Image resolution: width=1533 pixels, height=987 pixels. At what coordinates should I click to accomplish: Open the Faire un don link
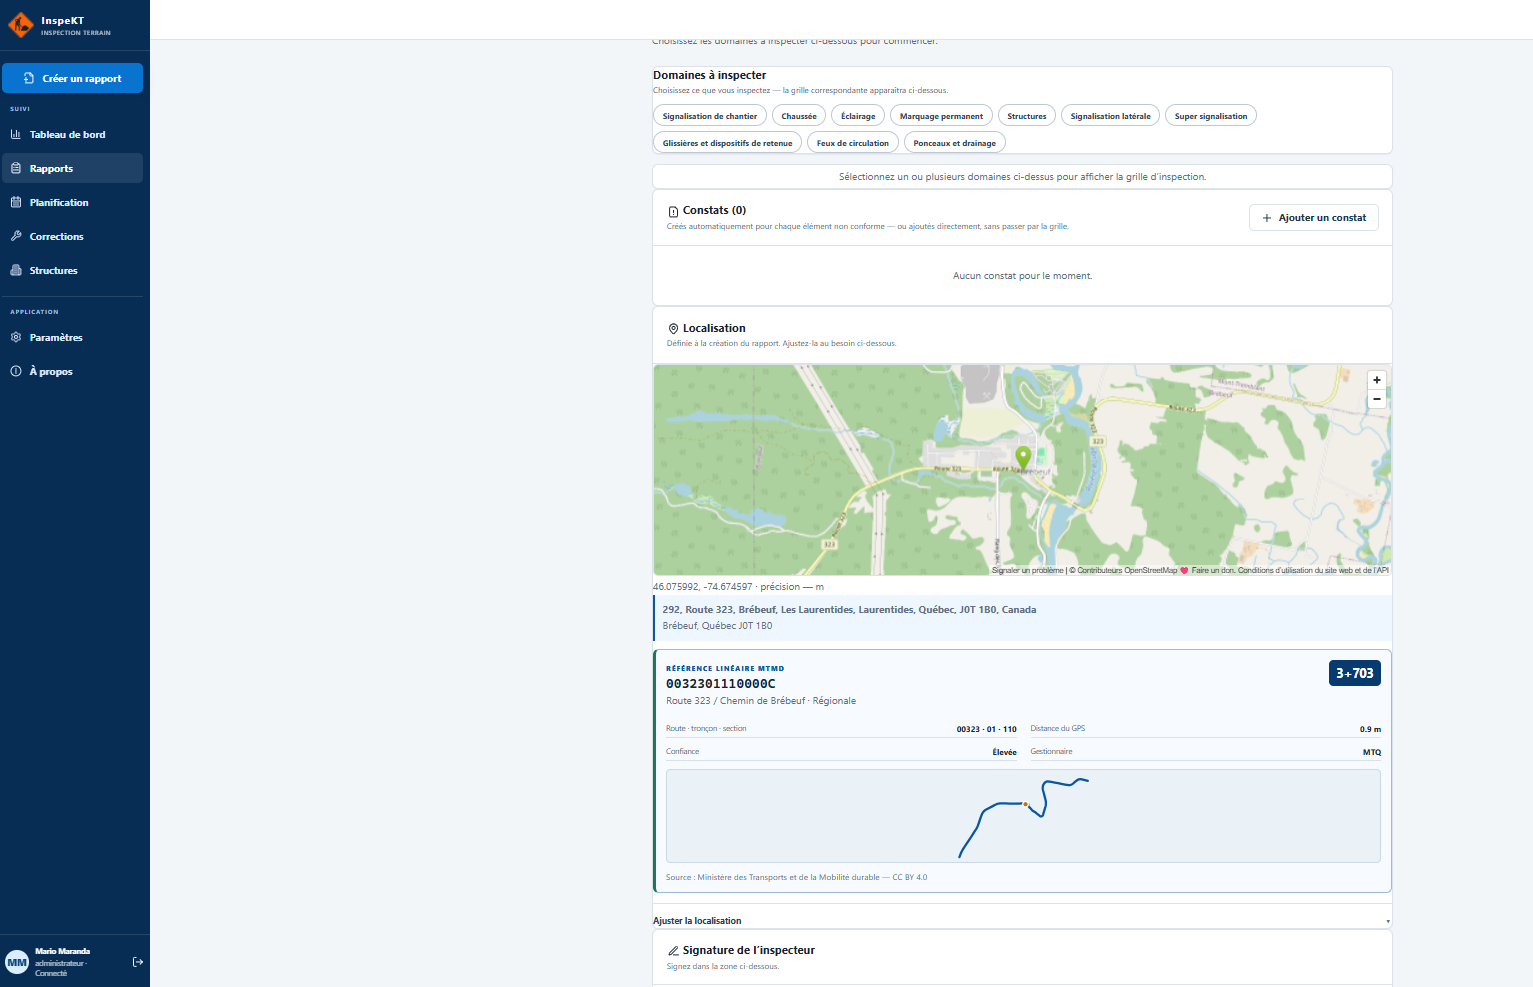[1212, 570]
